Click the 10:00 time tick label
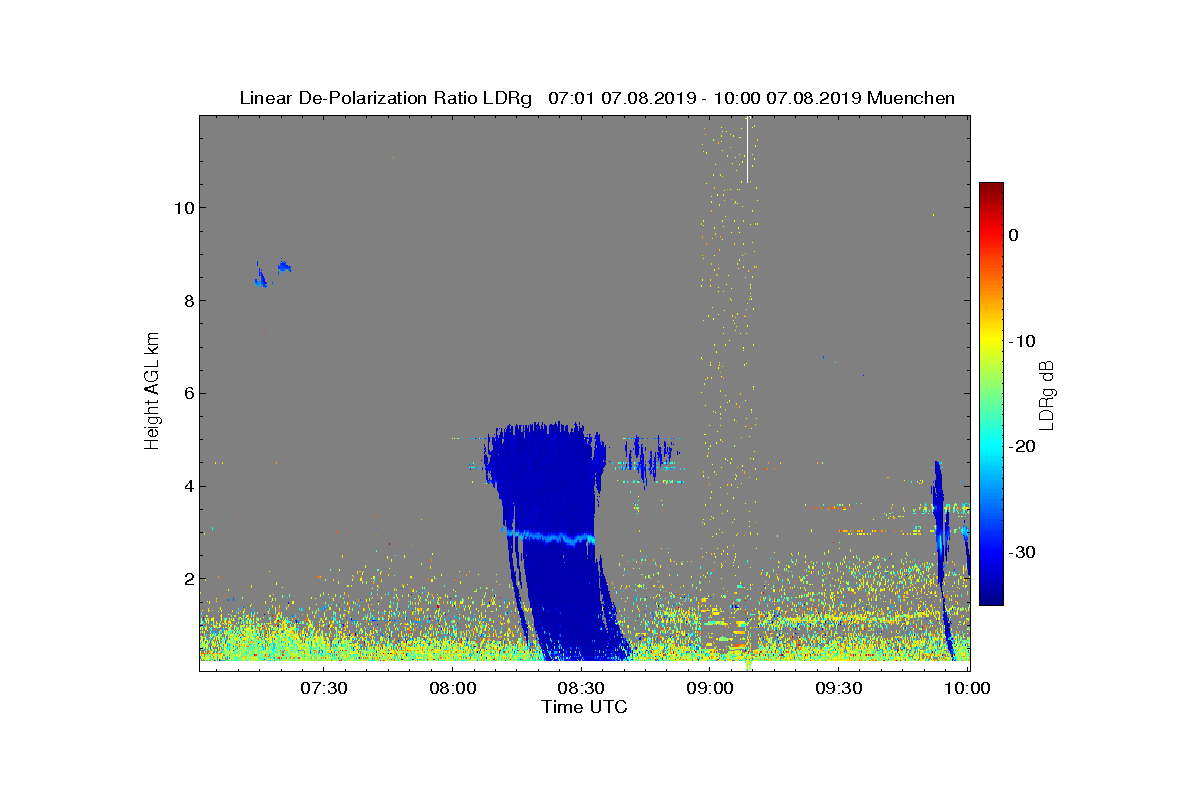Image resolution: width=1200 pixels, height=800 pixels. point(968,688)
